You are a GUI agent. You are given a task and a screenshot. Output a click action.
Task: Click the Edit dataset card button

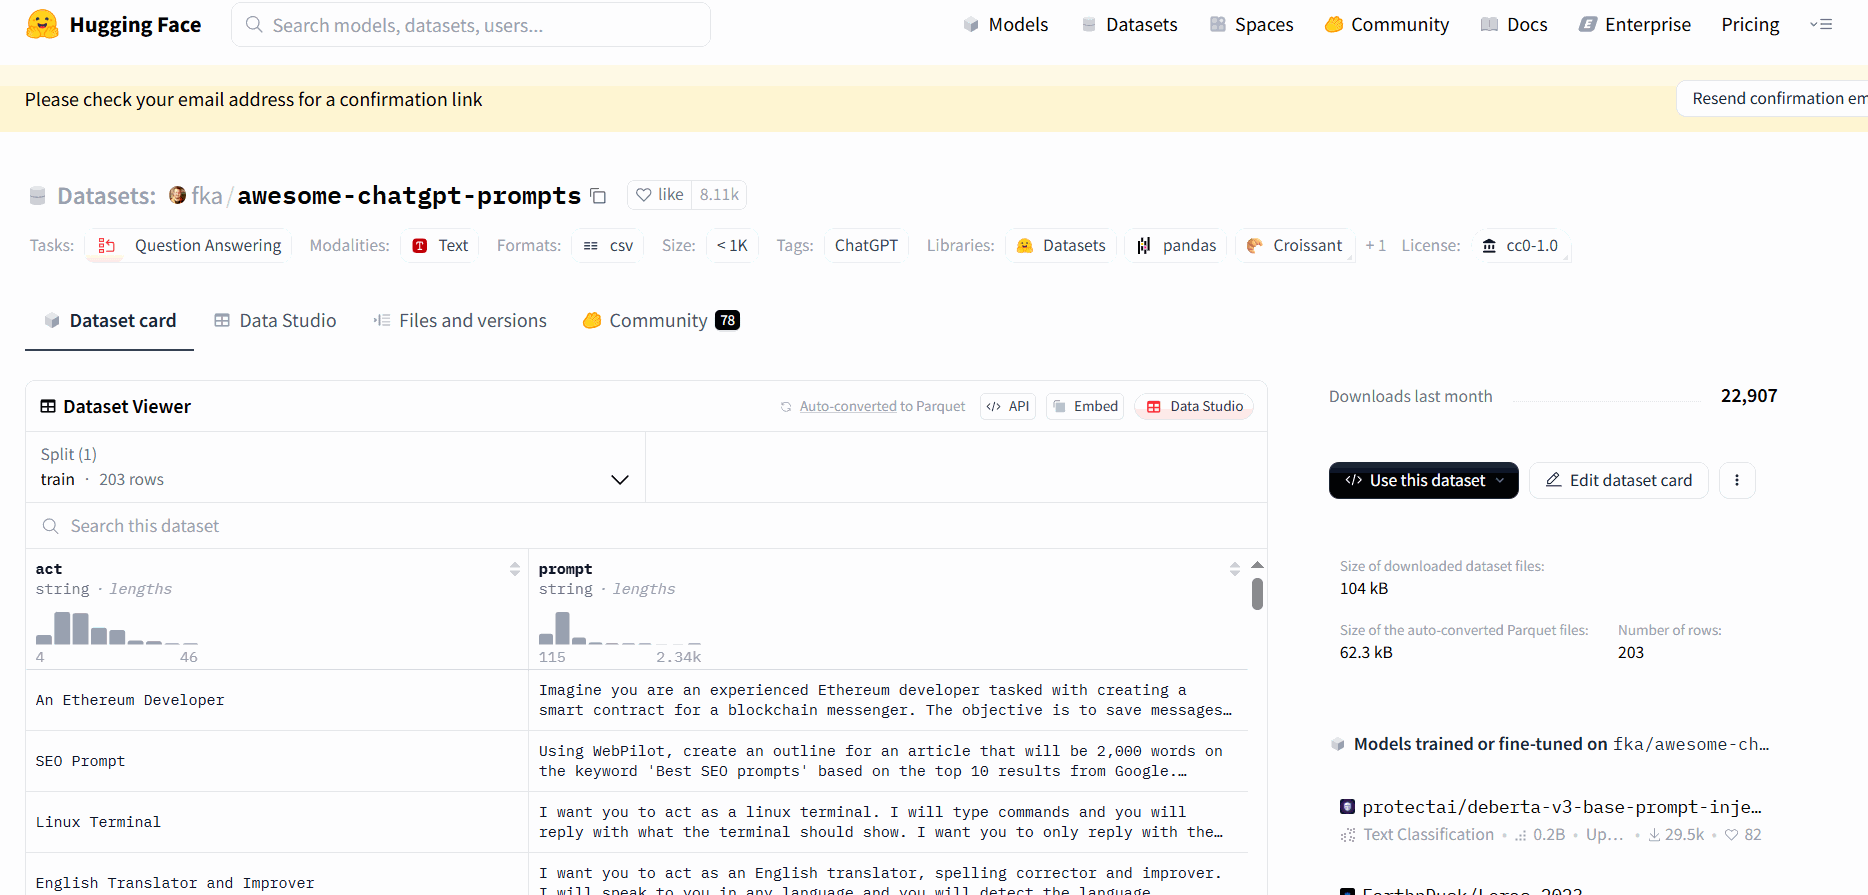(x=1618, y=481)
